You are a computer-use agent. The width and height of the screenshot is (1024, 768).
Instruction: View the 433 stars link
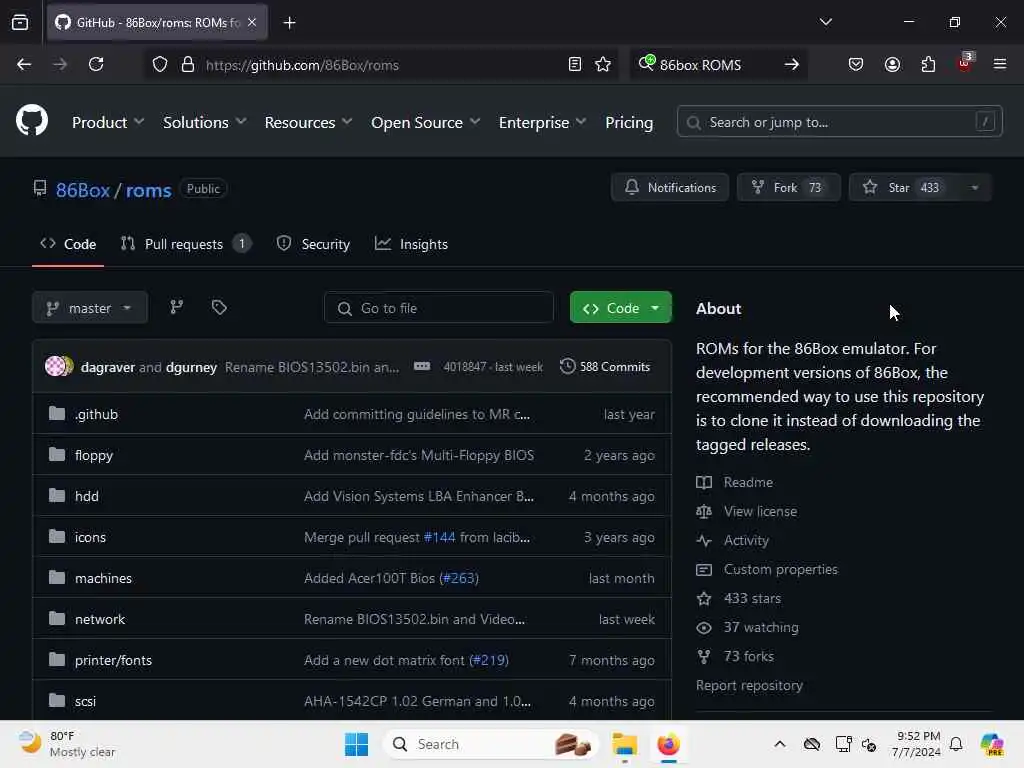point(752,598)
